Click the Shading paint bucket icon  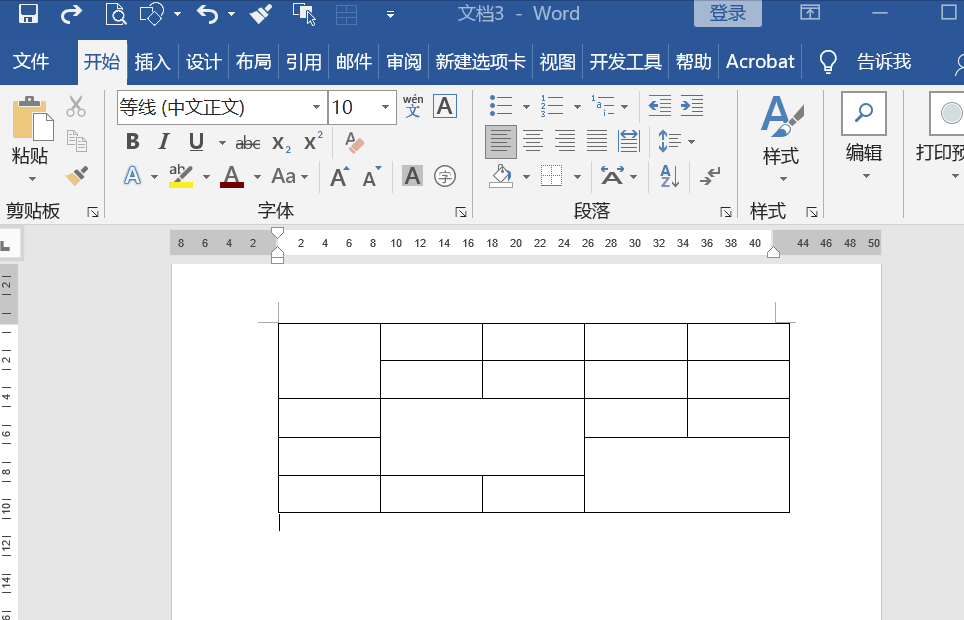point(501,177)
